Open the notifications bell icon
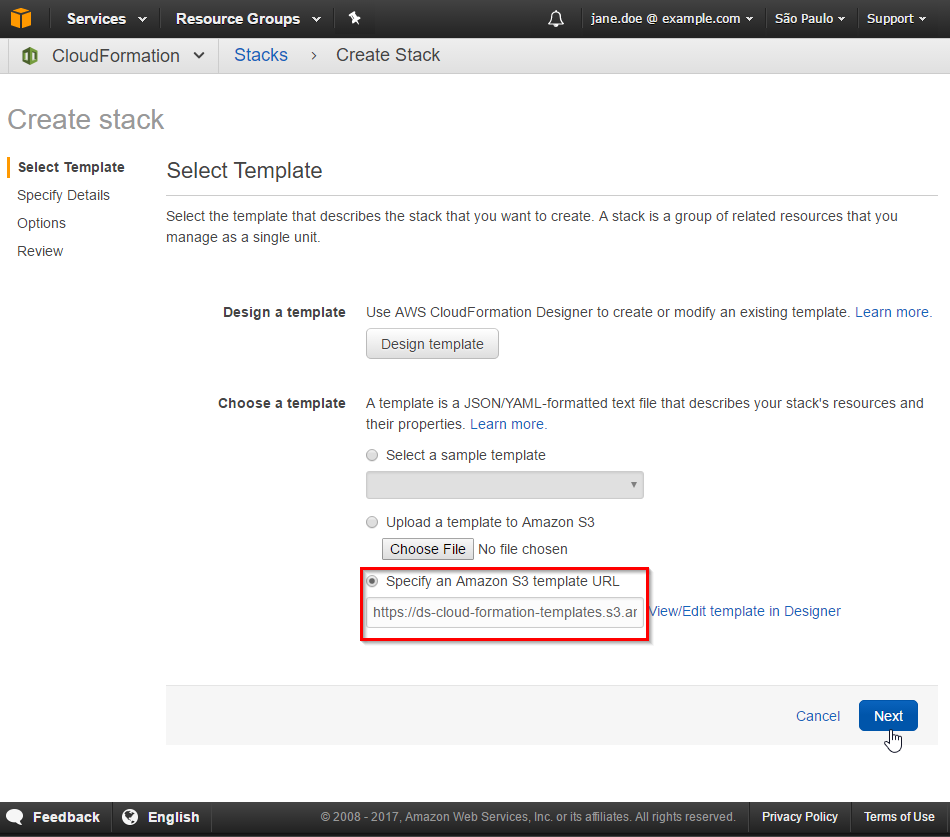This screenshot has height=837, width=950. (556, 19)
